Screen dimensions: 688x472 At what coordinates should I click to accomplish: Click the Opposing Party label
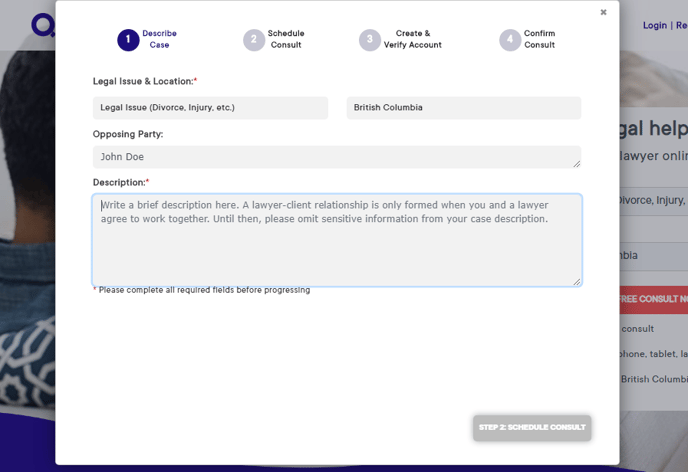(x=128, y=134)
